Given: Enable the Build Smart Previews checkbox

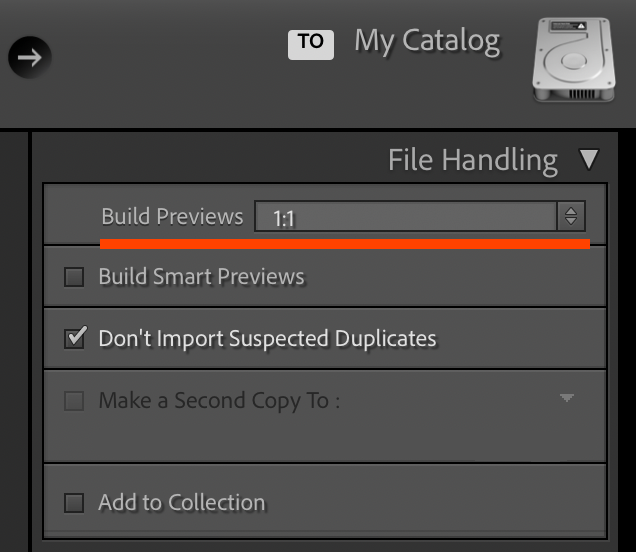Looking at the screenshot, I should pos(74,277).
